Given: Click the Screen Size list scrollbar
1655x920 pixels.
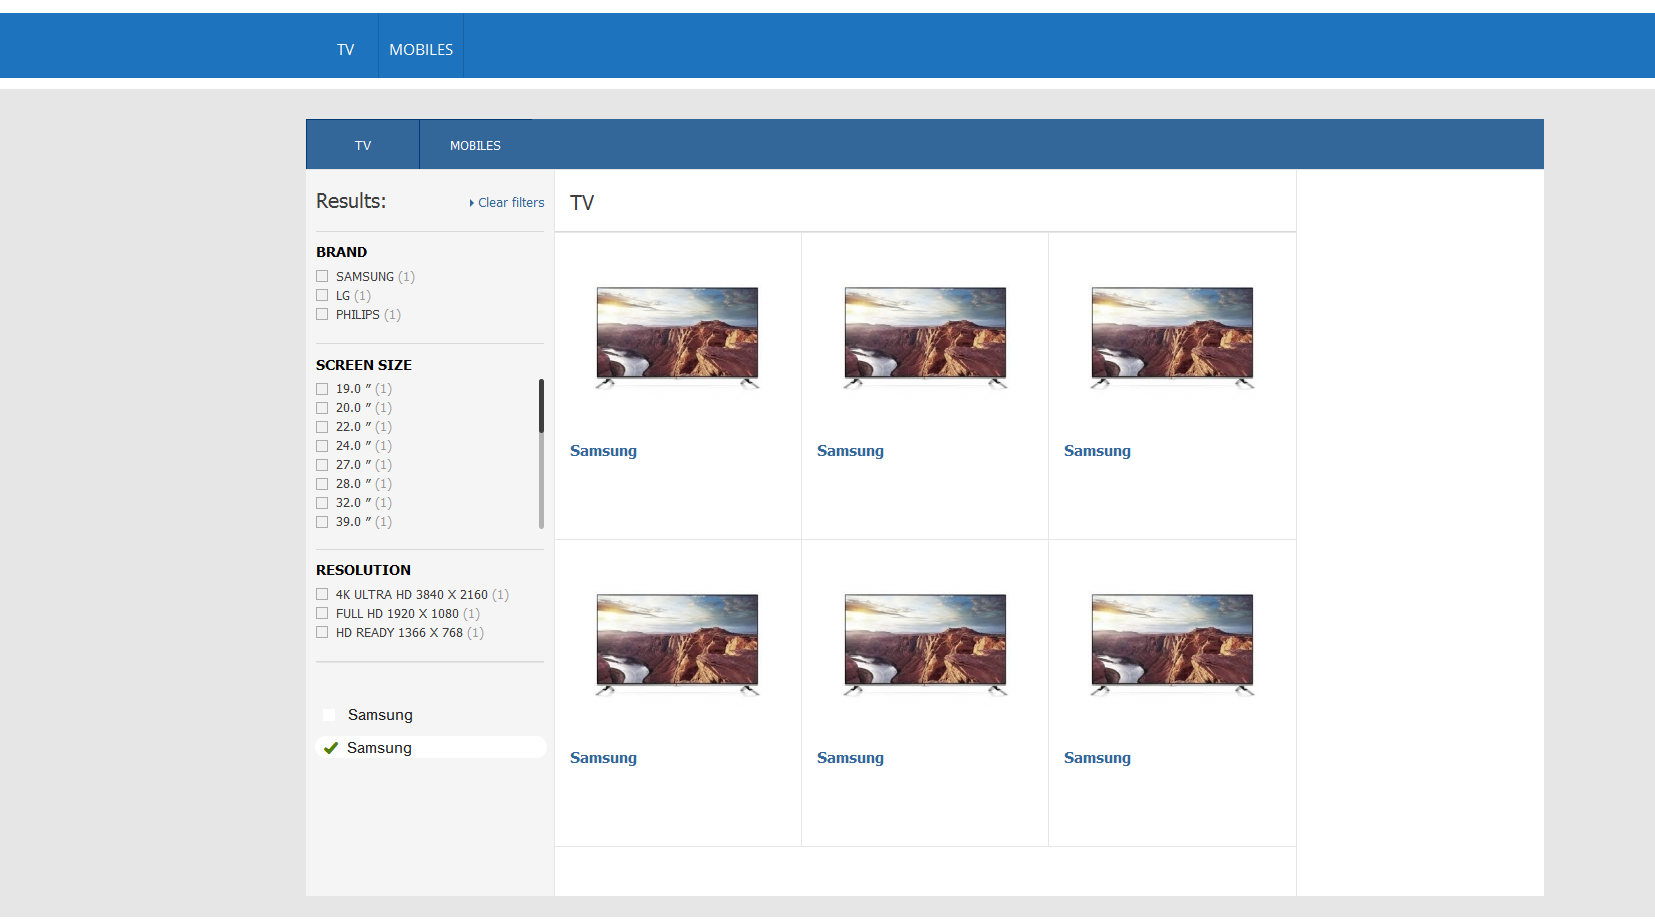Looking at the screenshot, I should pyautogui.click(x=541, y=453).
